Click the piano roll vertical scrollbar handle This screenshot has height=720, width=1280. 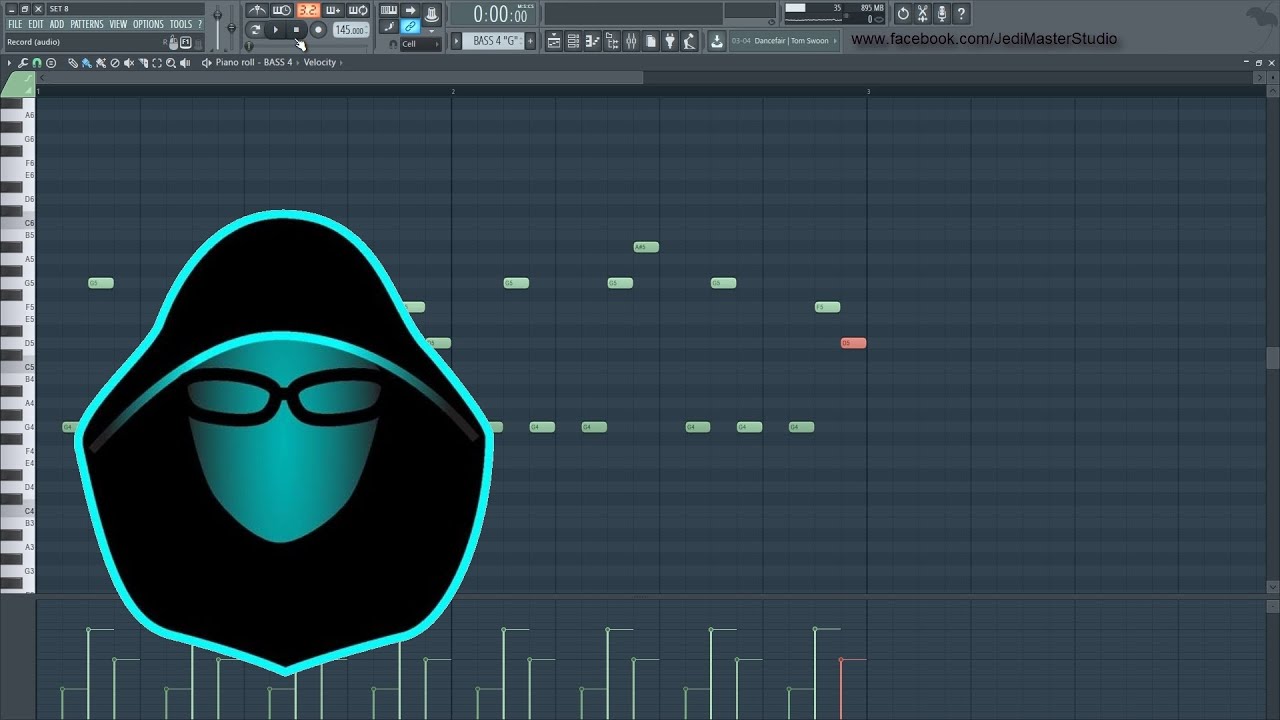pos(1272,358)
